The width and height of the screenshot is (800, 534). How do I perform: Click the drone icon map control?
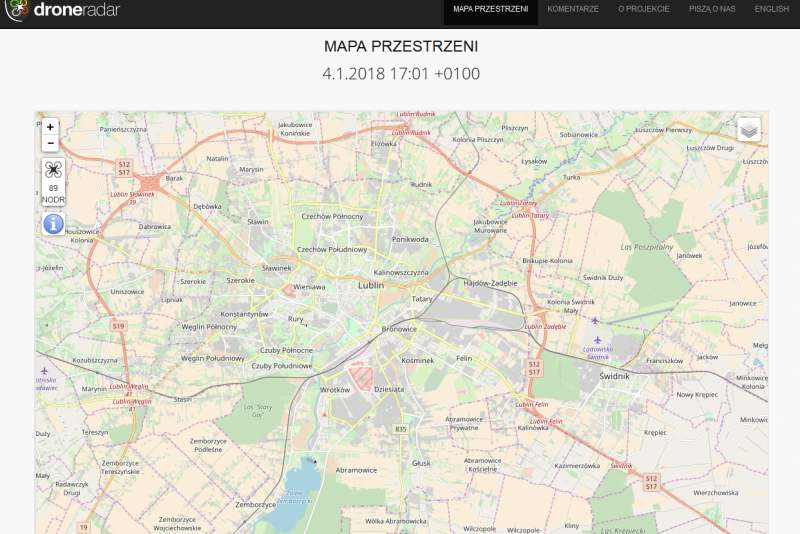(x=53, y=170)
